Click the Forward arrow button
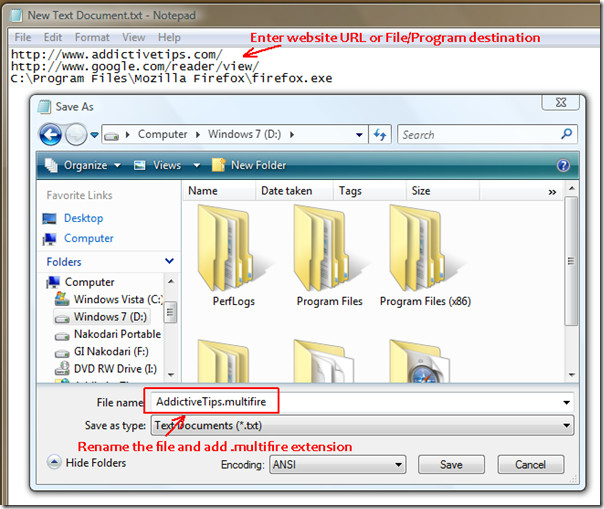The width and height of the screenshot is (604, 509). [76, 134]
